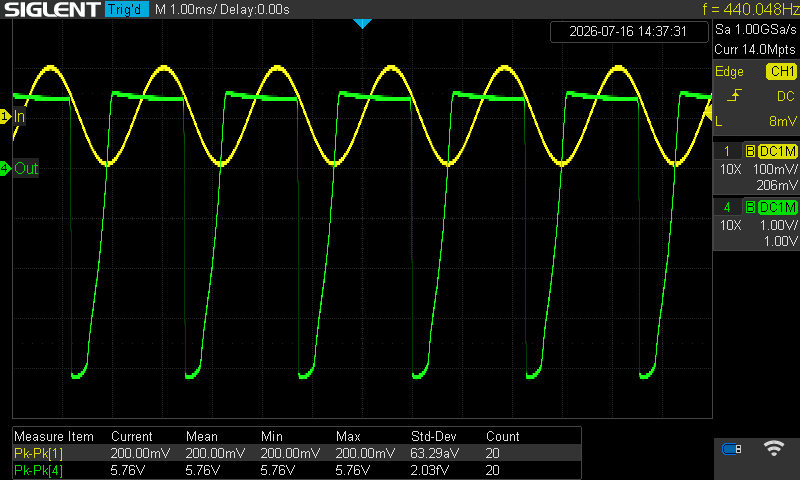Click the yellow In channel label
The image size is (800, 480).
click(19, 116)
